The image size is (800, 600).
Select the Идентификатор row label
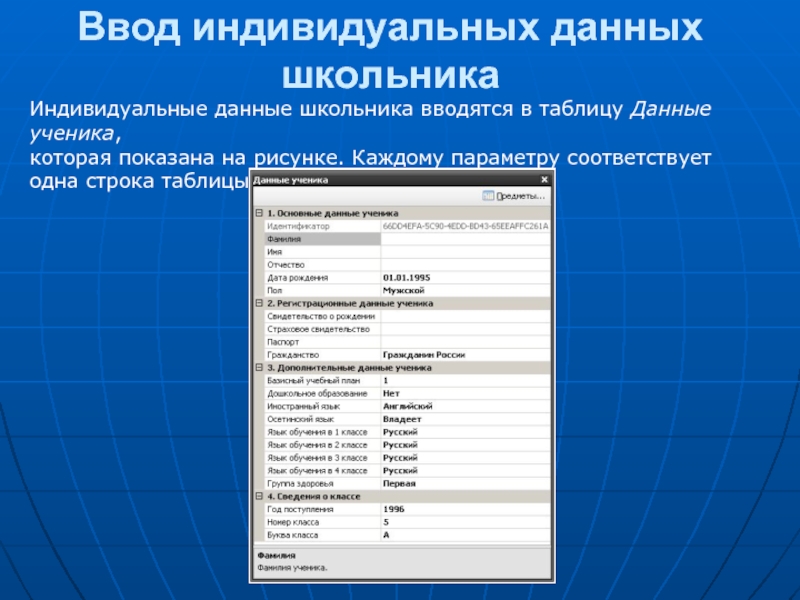pos(298,226)
